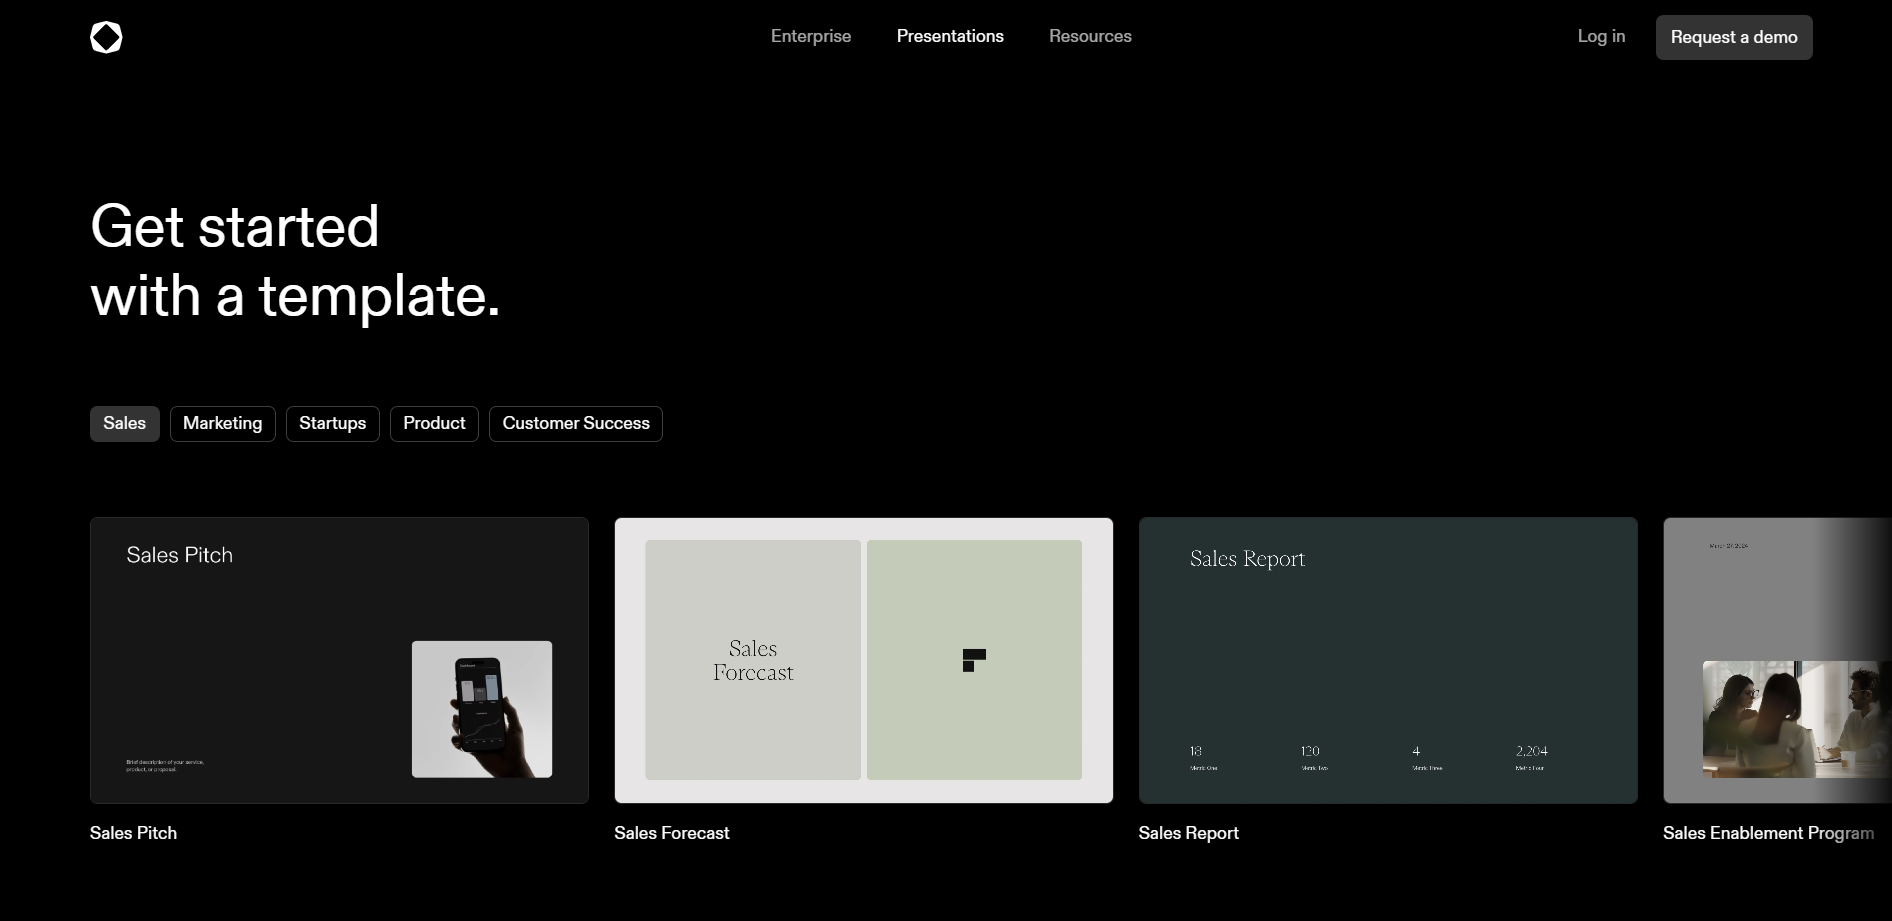Click the 2,204 metric in Sales Report
1892x921 pixels.
click(1531, 751)
